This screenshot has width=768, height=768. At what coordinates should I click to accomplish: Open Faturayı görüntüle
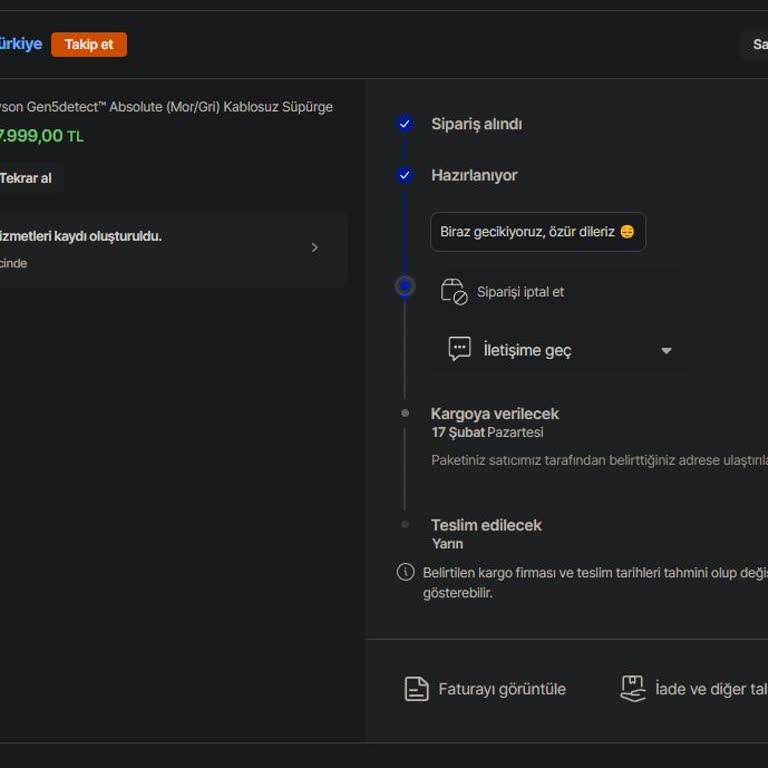click(x=502, y=689)
